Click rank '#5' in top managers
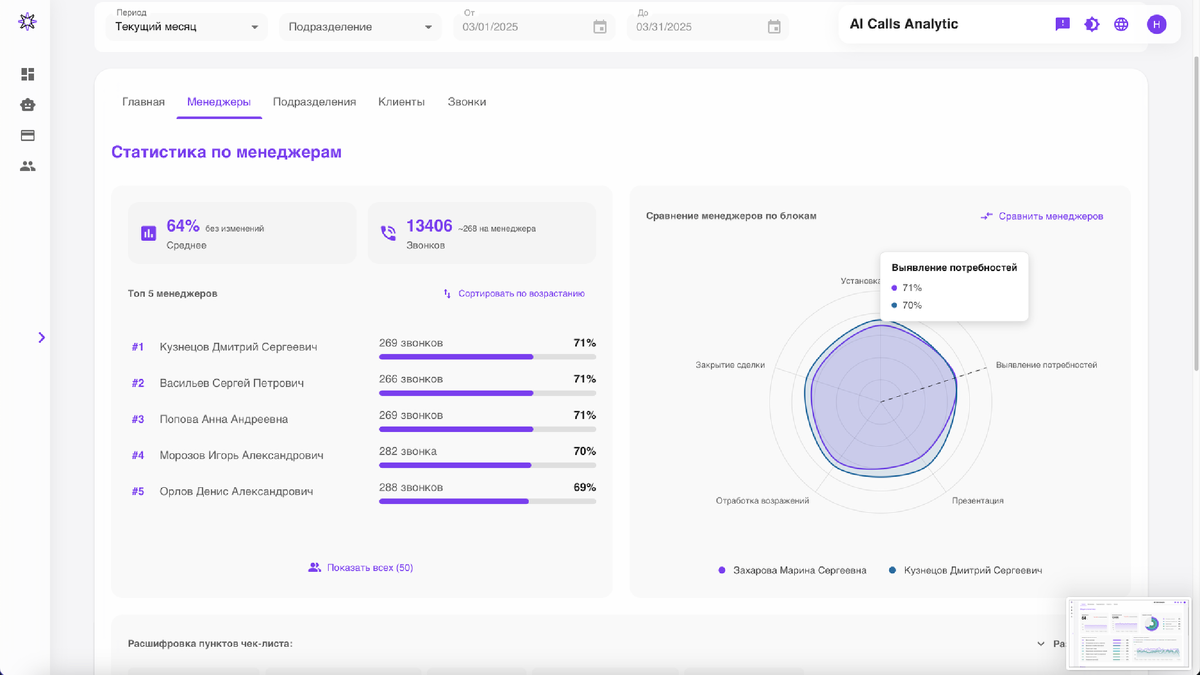Viewport: 1200px width, 675px height. point(138,491)
